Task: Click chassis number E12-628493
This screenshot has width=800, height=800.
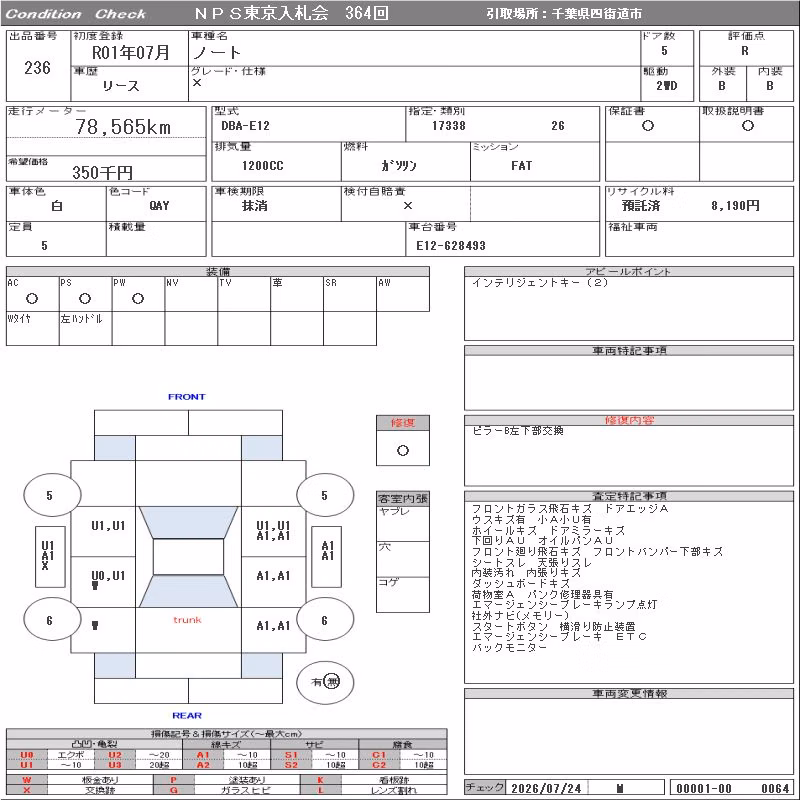Action: (x=451, y=246)
